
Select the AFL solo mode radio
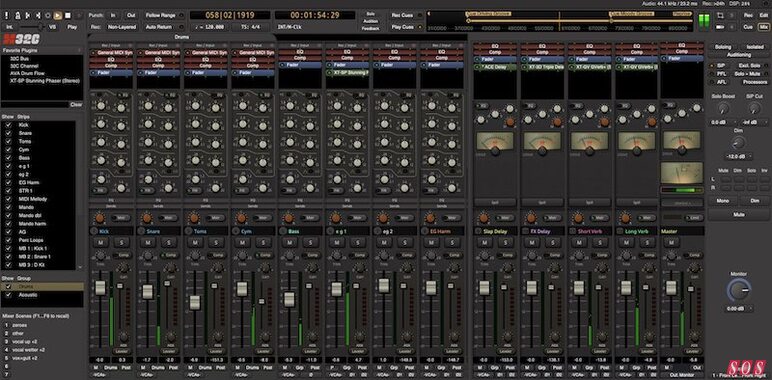click(x=711, y=82)
